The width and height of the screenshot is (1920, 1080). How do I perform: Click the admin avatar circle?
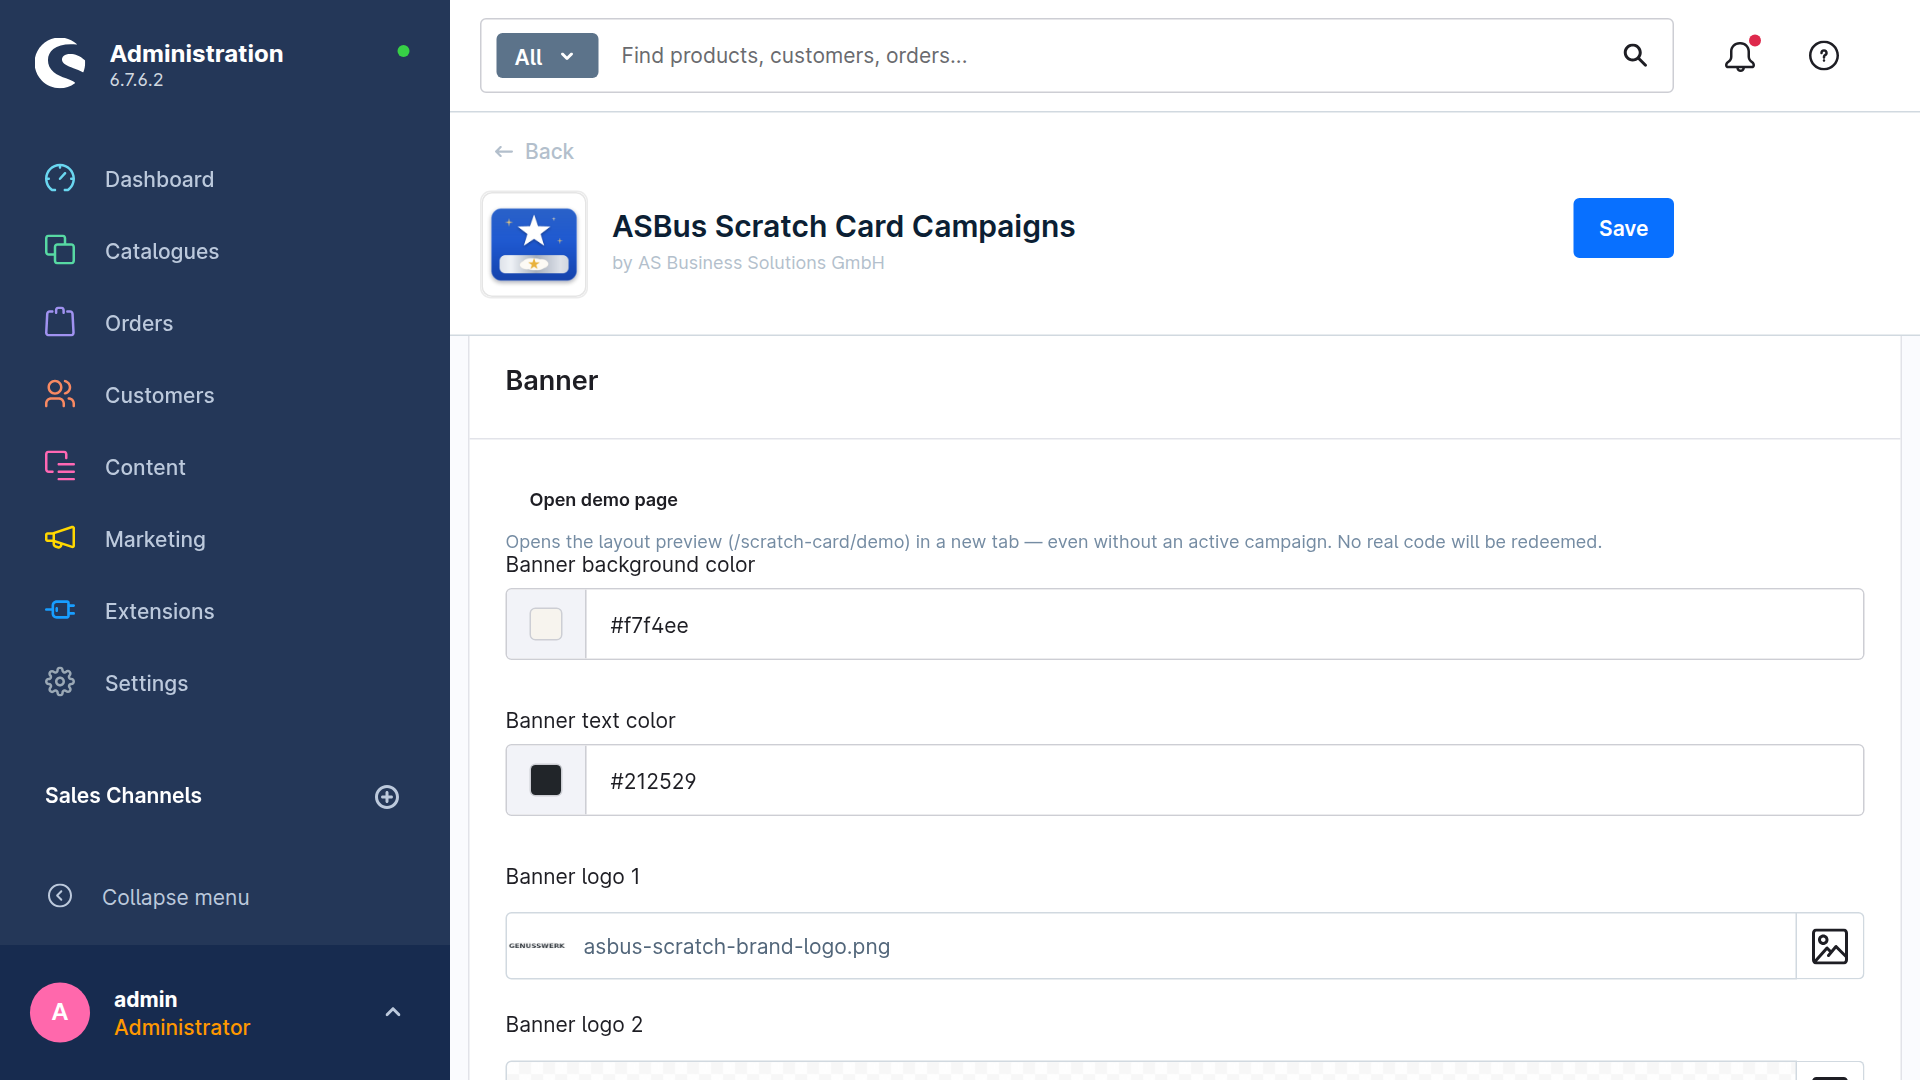pos(60,1012)
